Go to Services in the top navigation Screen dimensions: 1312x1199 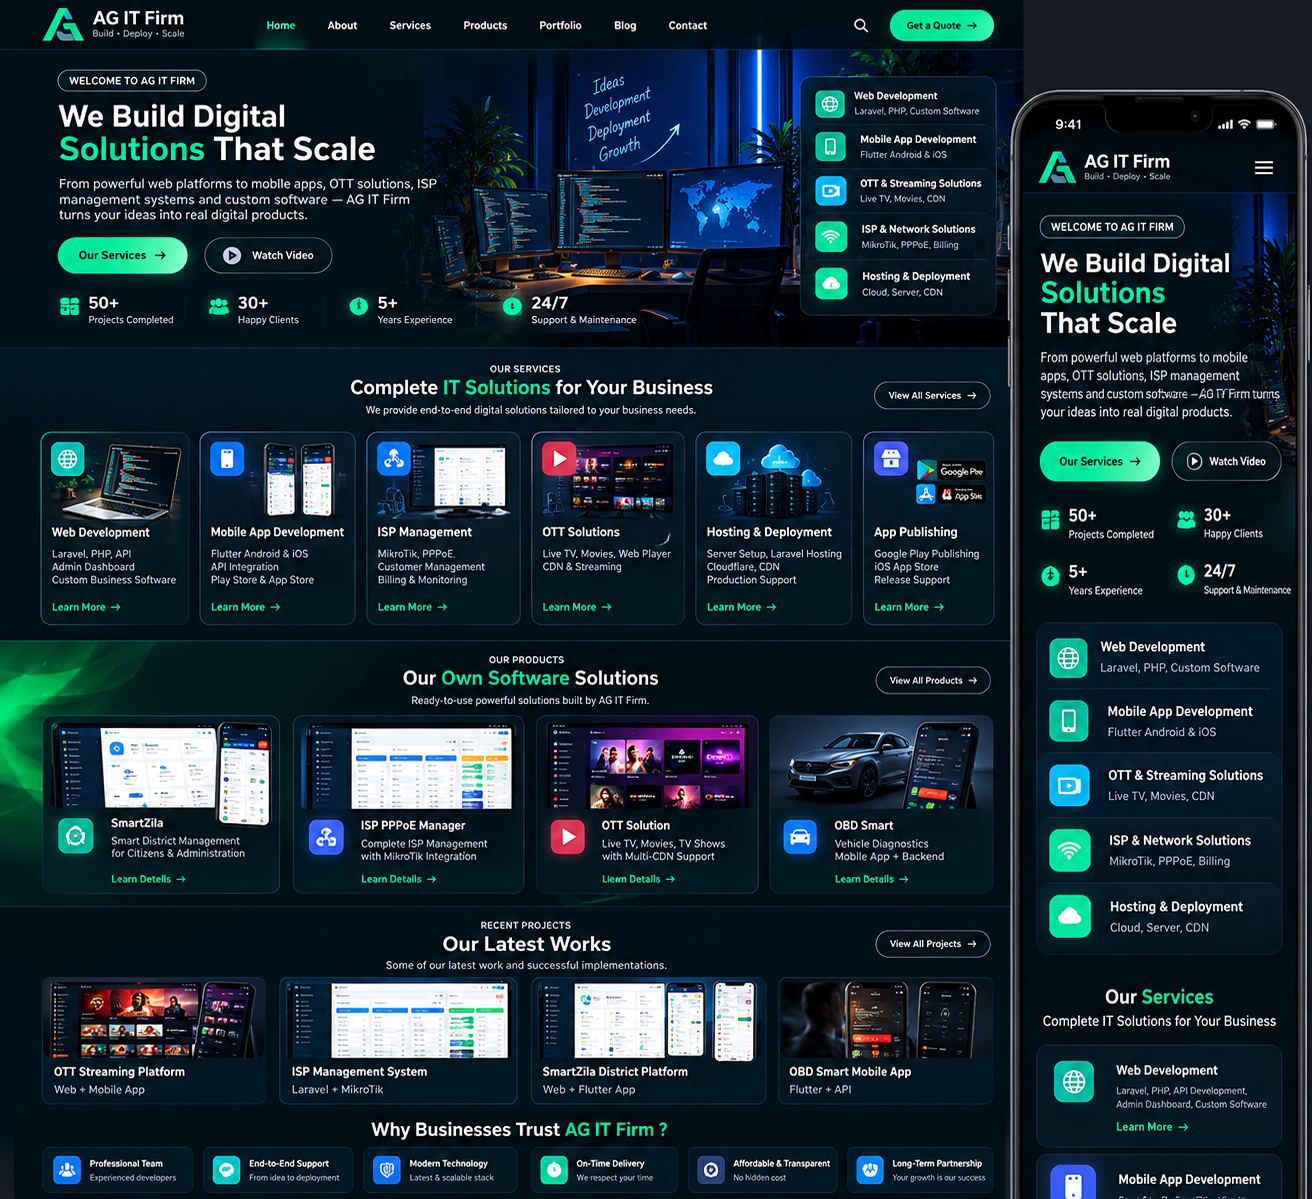[x=410, y=26]
